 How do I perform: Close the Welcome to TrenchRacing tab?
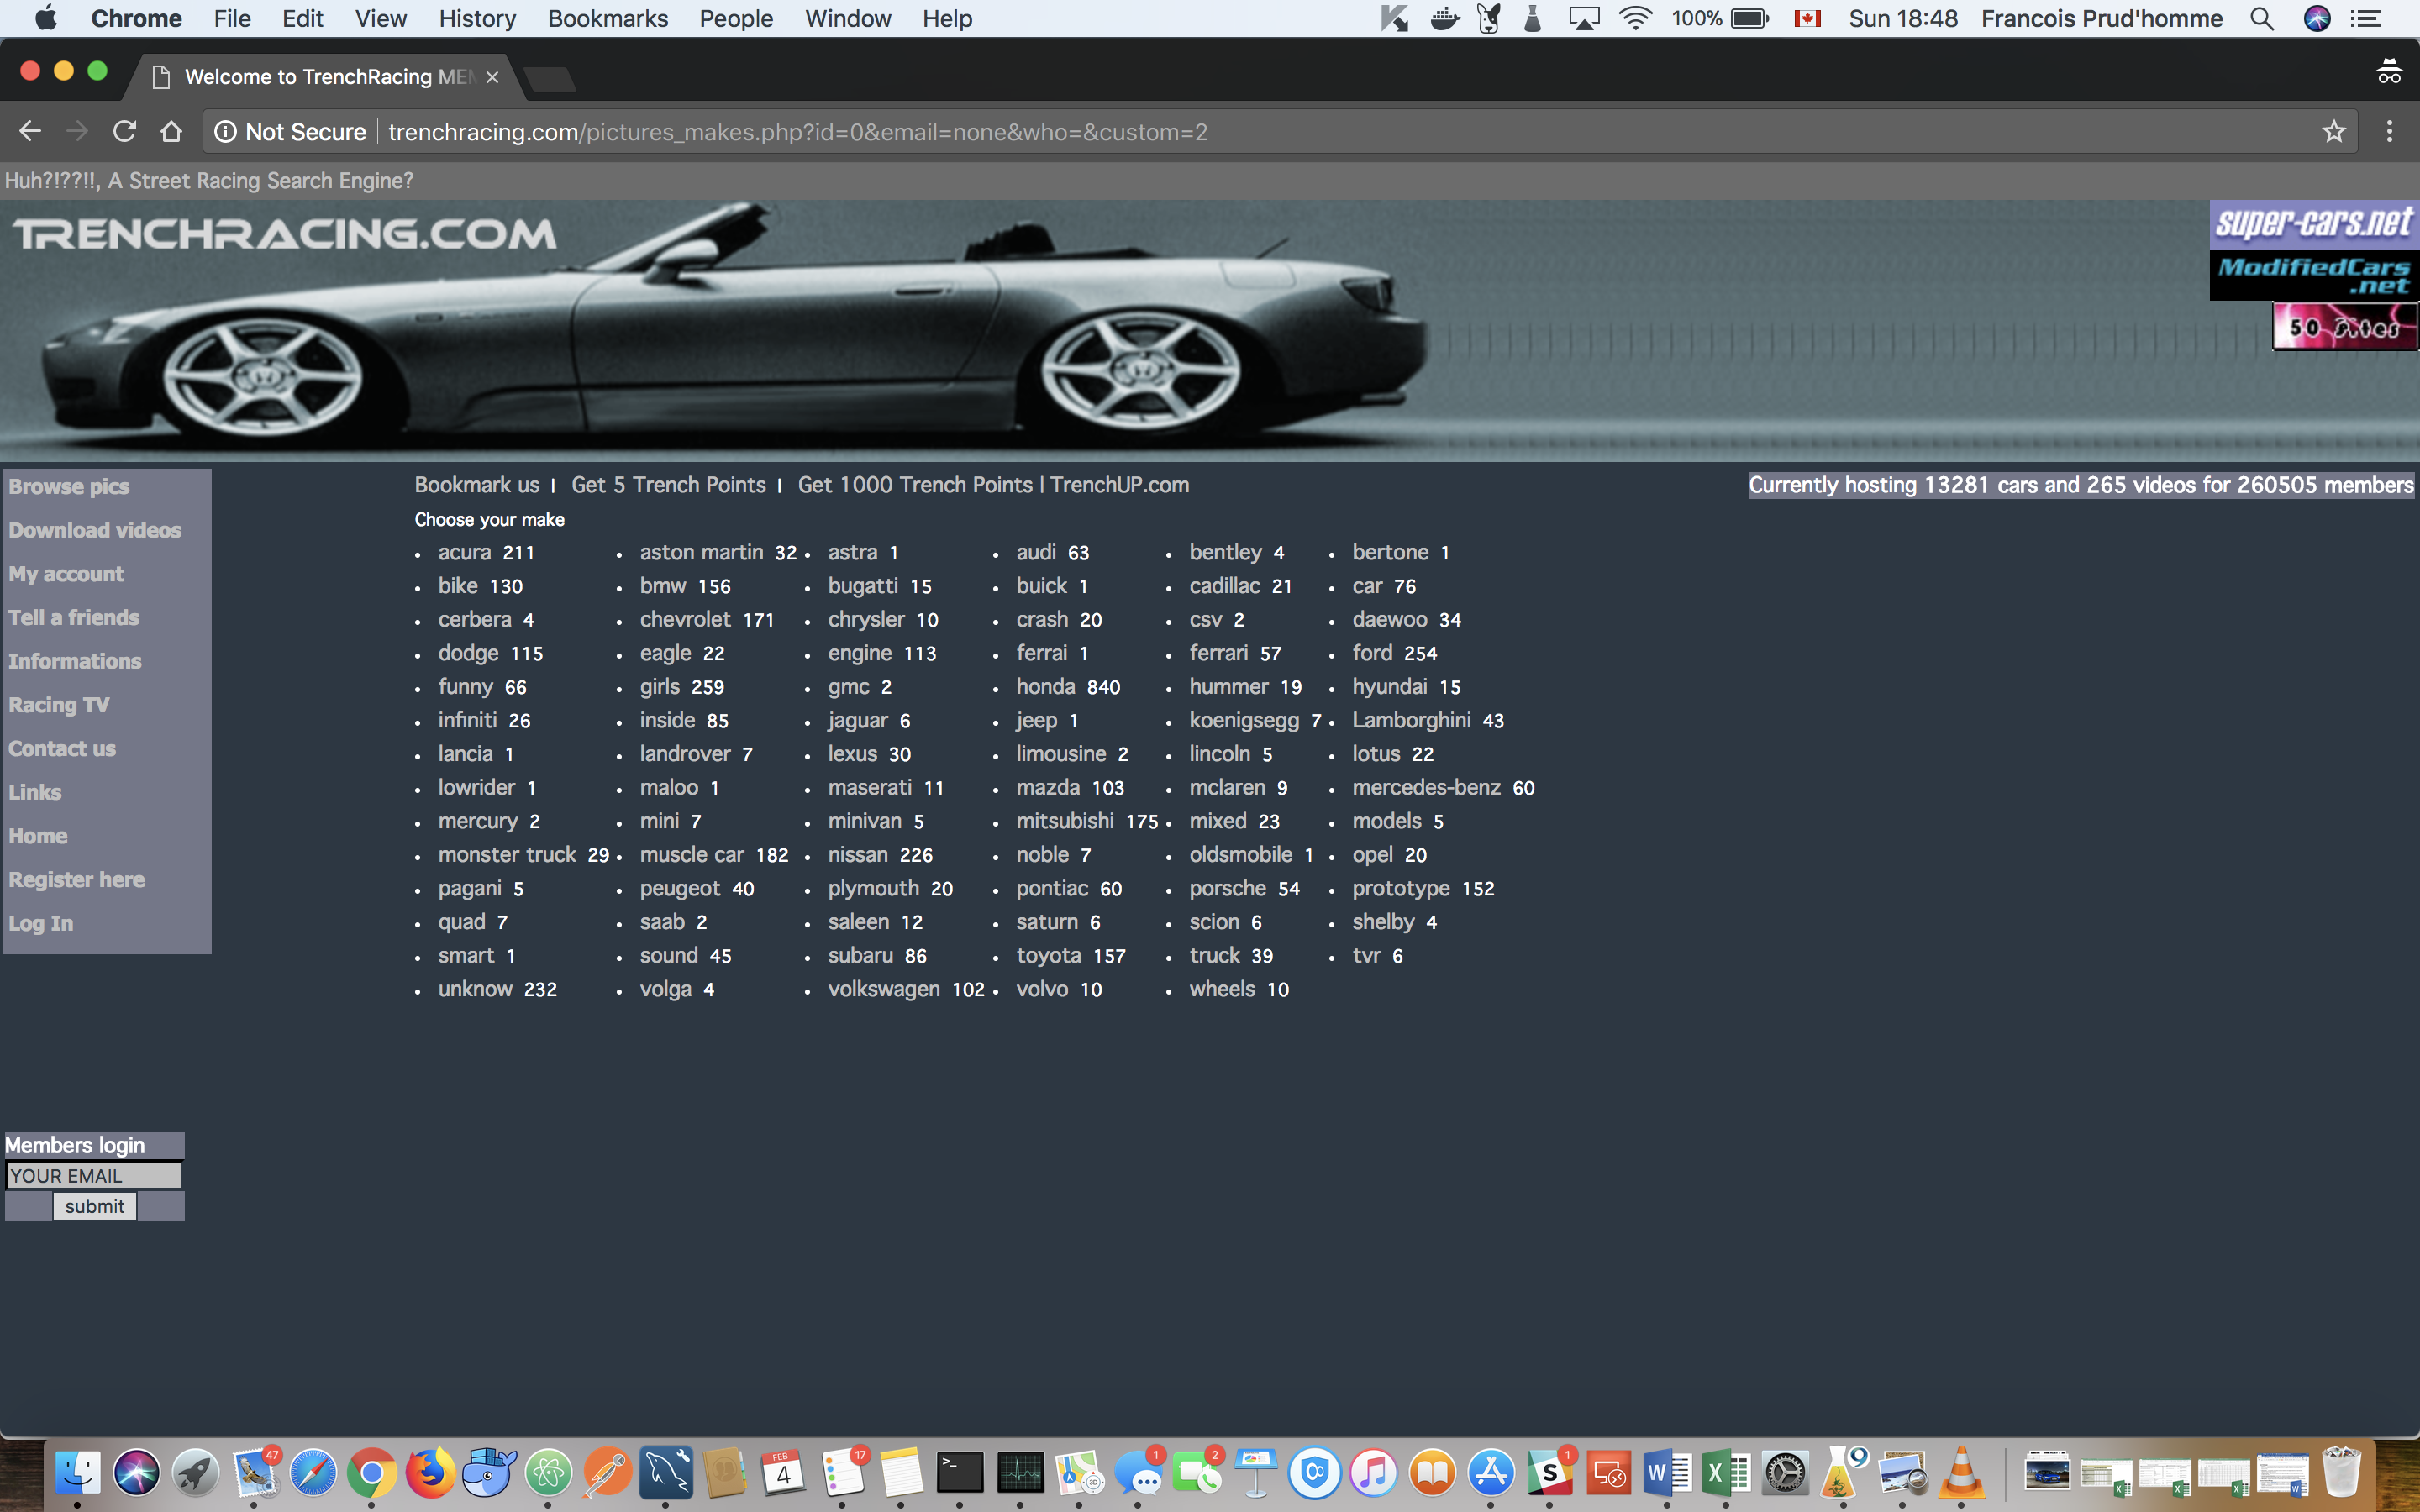click(x=492, y=77)
